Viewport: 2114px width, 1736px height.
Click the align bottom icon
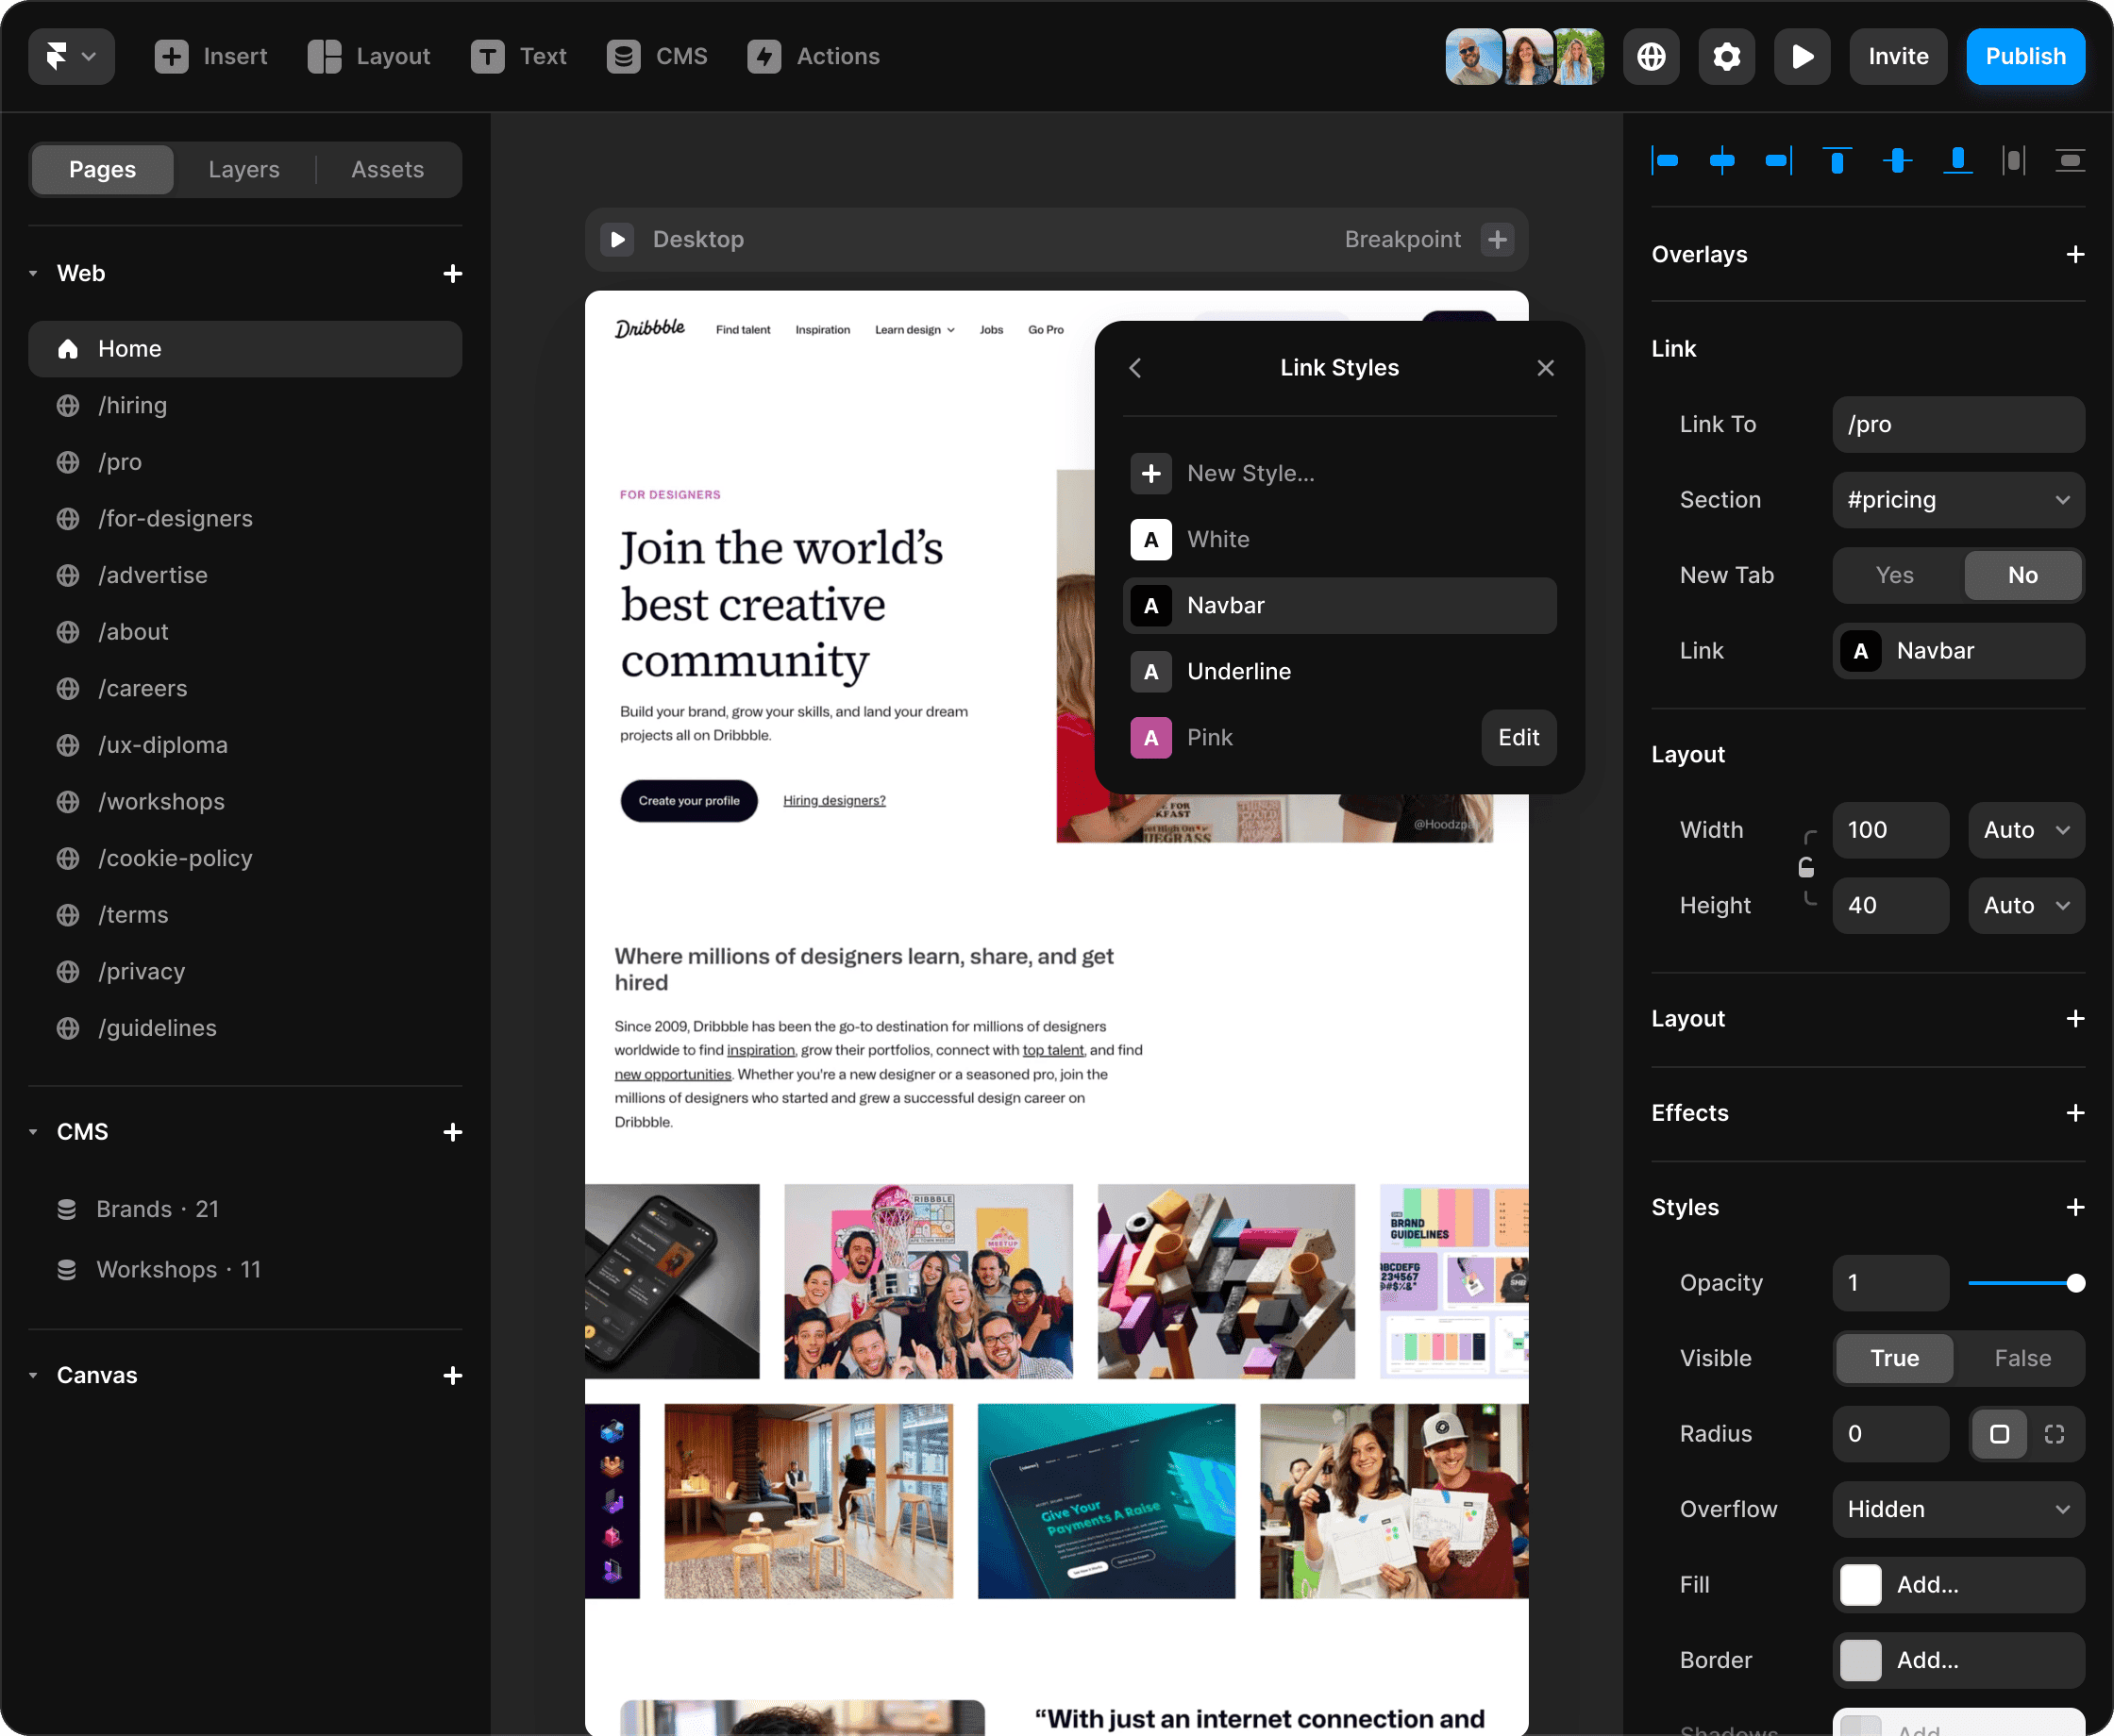1957,160
